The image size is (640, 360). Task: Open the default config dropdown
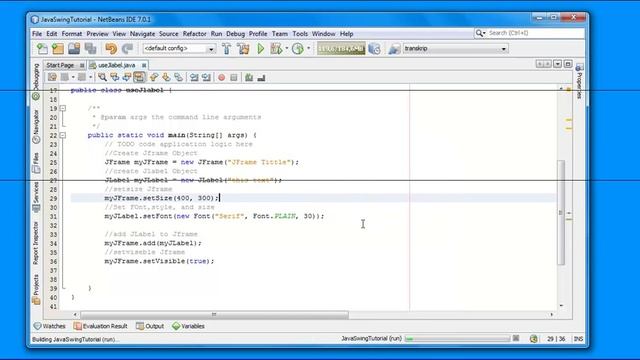point(211,49)
